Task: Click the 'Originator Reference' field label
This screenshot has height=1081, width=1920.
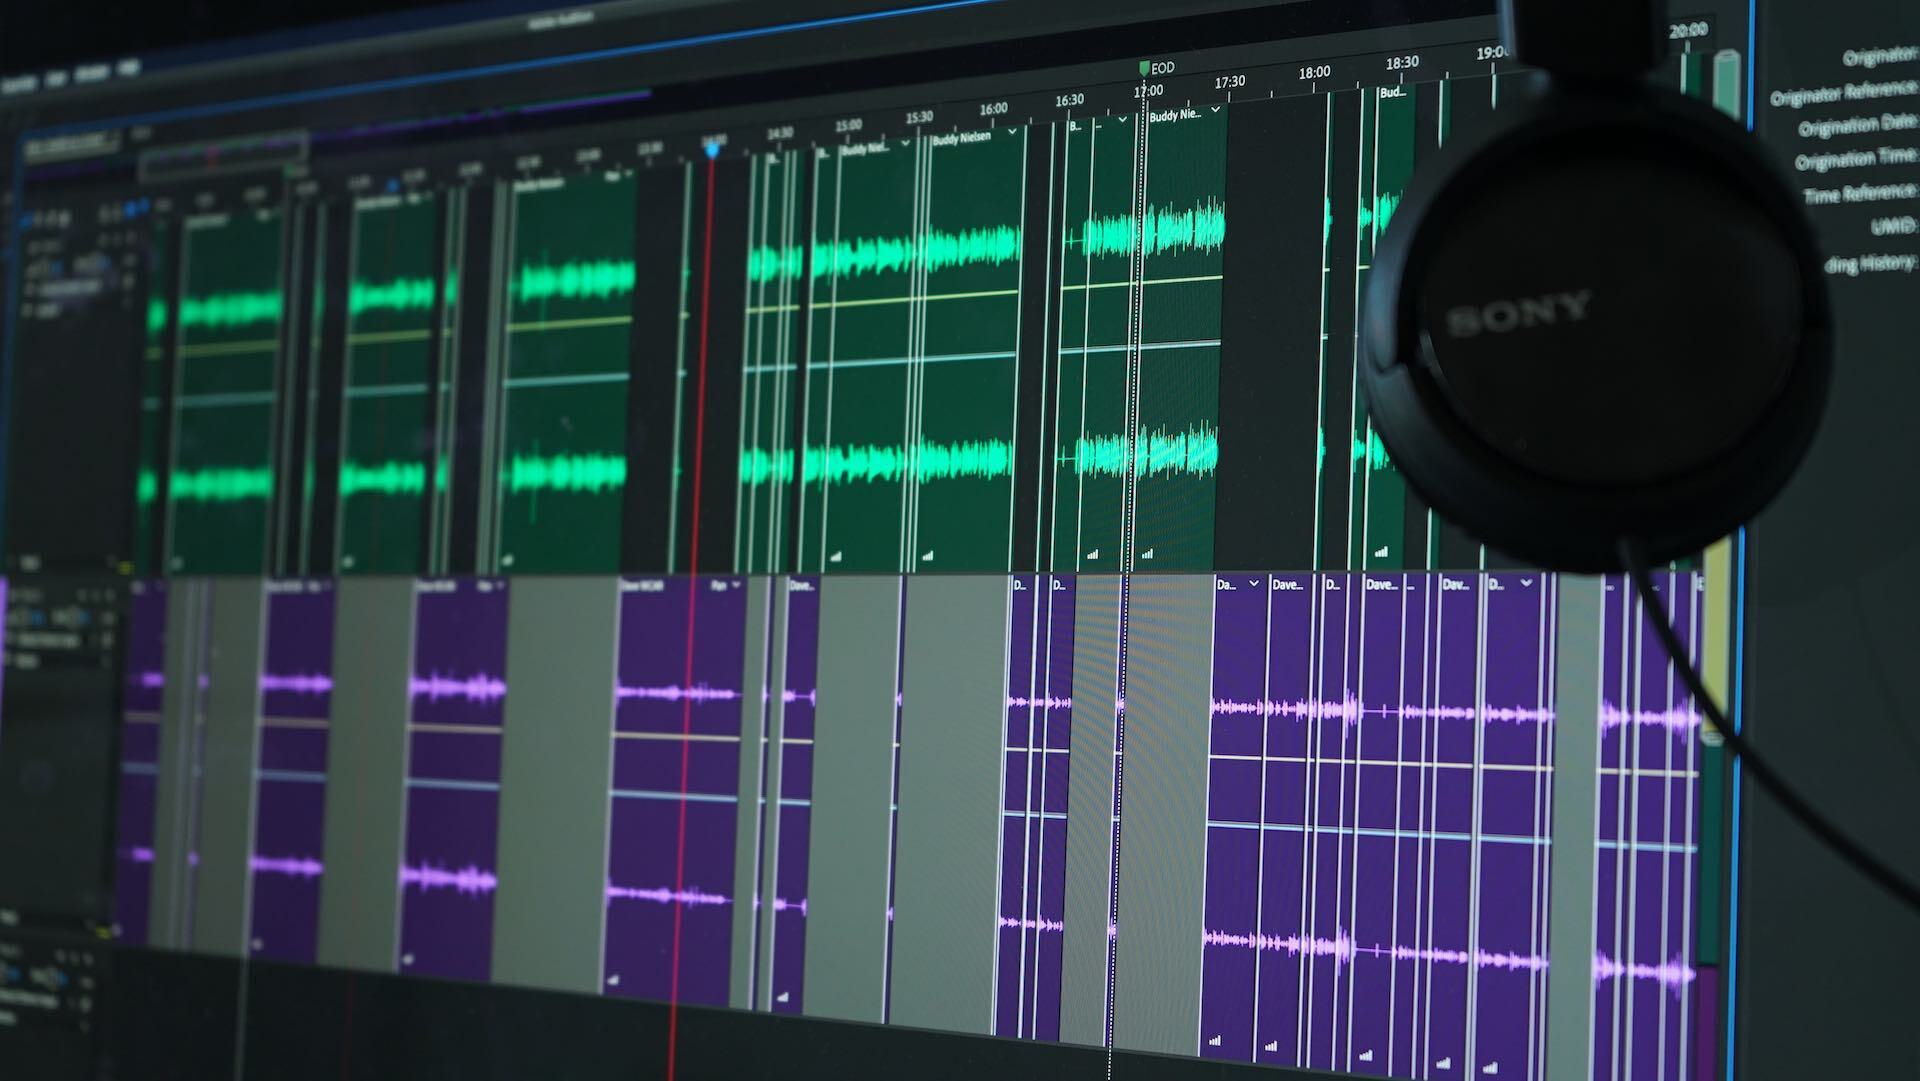Action: tap(1843, 94)
